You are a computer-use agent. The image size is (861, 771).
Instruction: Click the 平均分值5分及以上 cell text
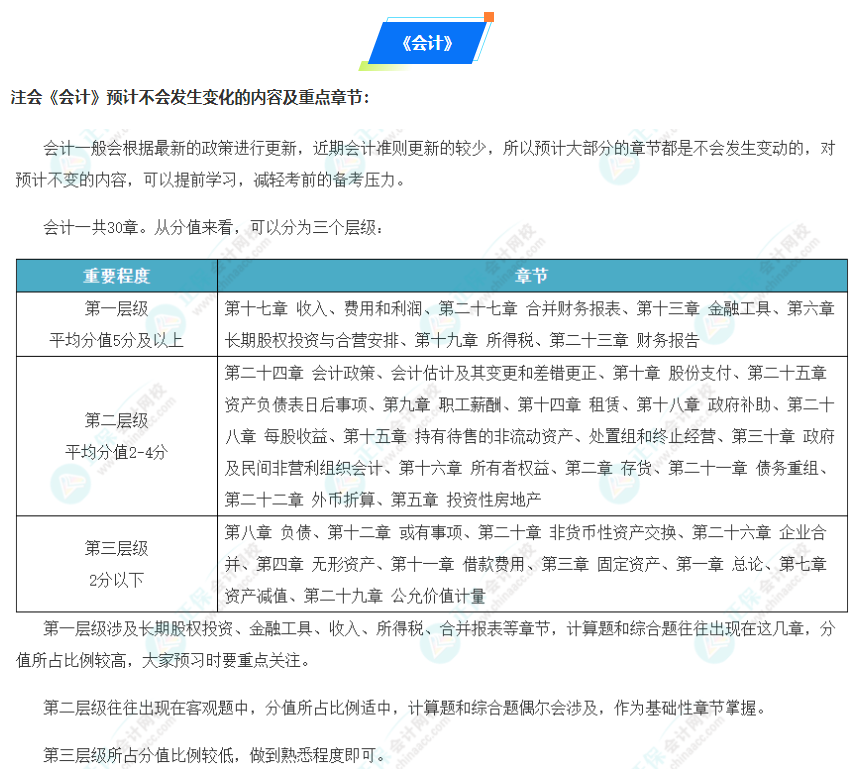click(x=116, y=340)
